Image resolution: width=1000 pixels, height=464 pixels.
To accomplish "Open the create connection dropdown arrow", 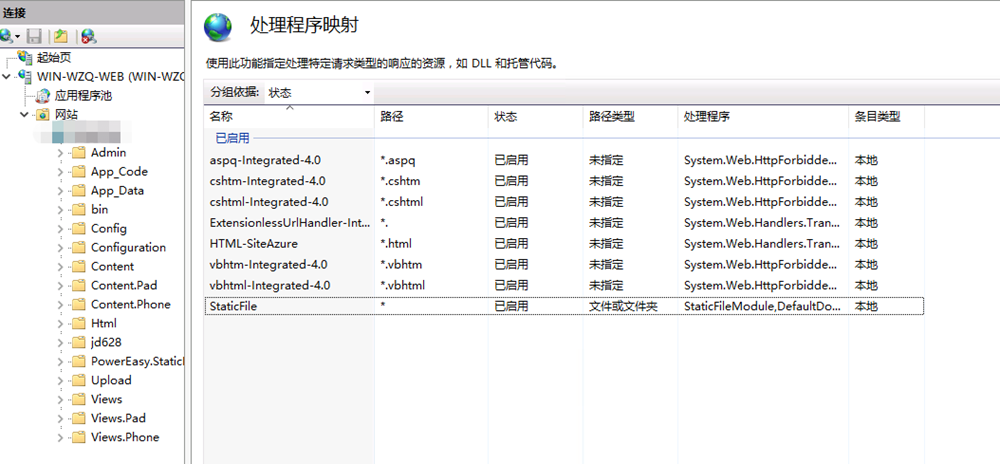I will [17, 37].
